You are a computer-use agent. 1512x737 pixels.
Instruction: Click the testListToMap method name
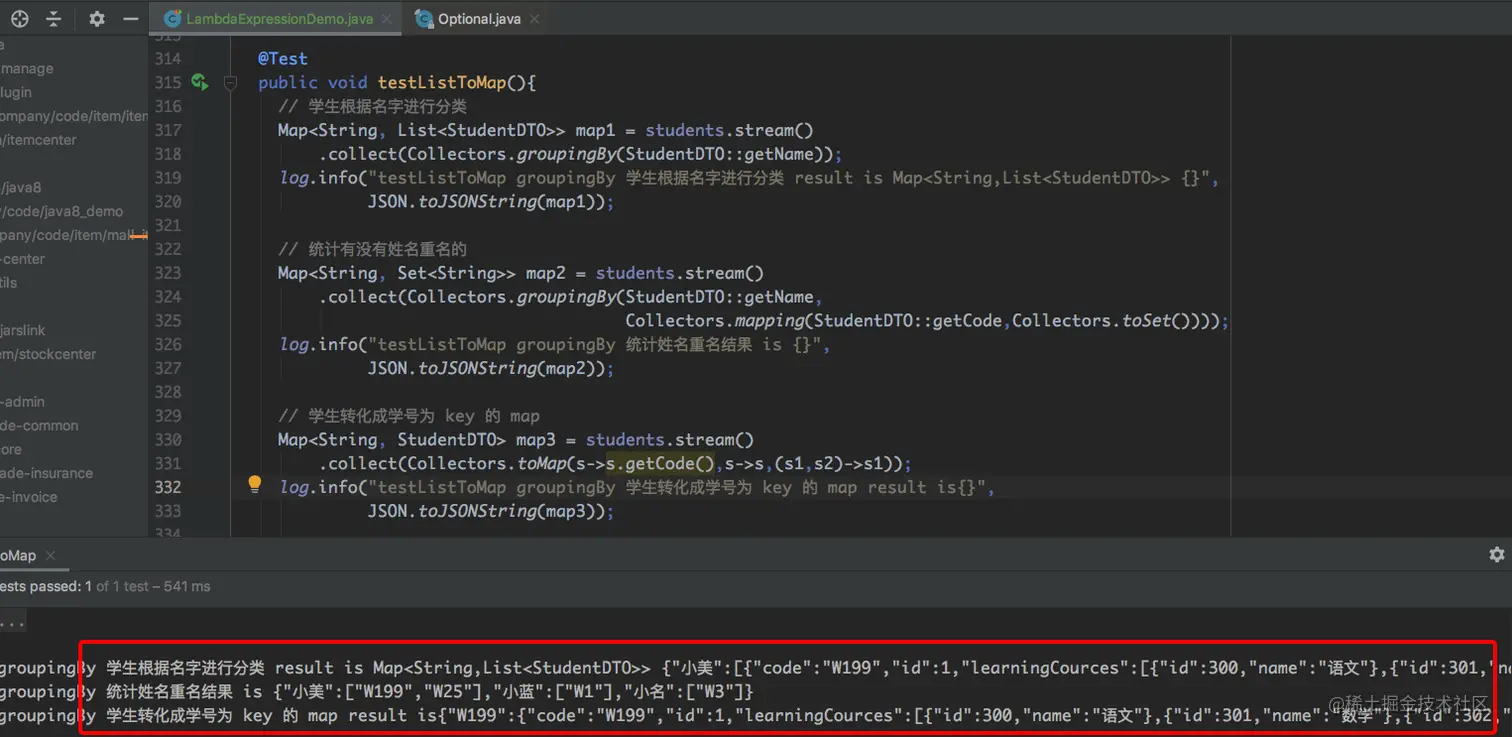(442, 83)
